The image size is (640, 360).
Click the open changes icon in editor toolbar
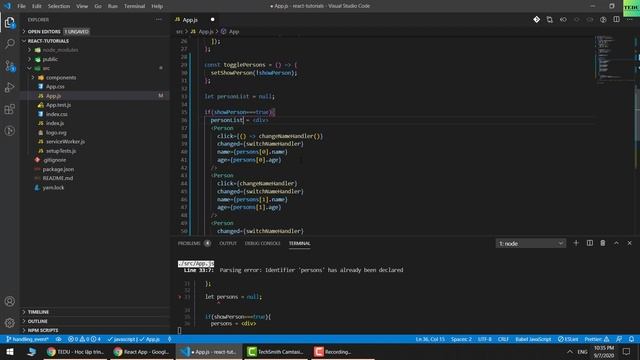(550, 19)
